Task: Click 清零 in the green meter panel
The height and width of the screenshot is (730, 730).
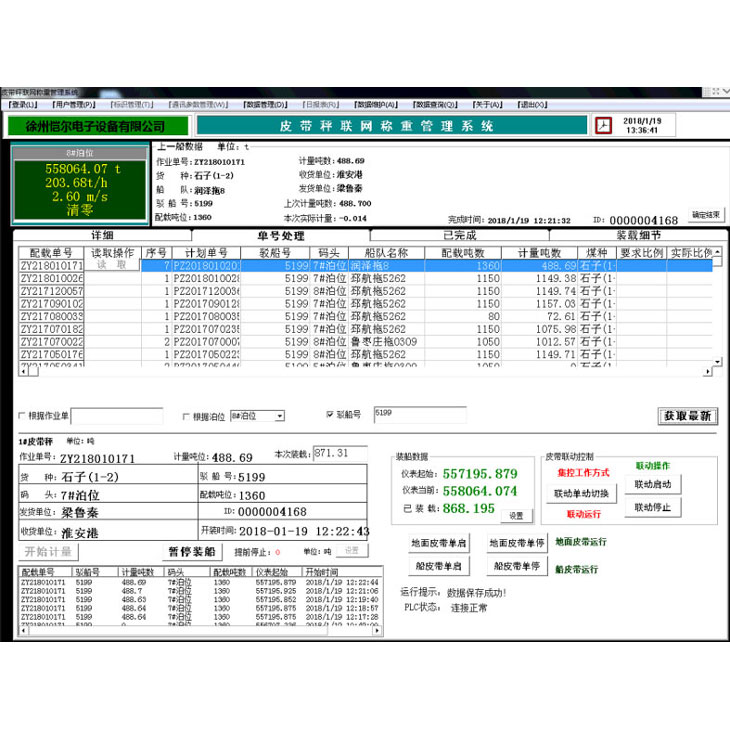Action: [x=80, y=210]
